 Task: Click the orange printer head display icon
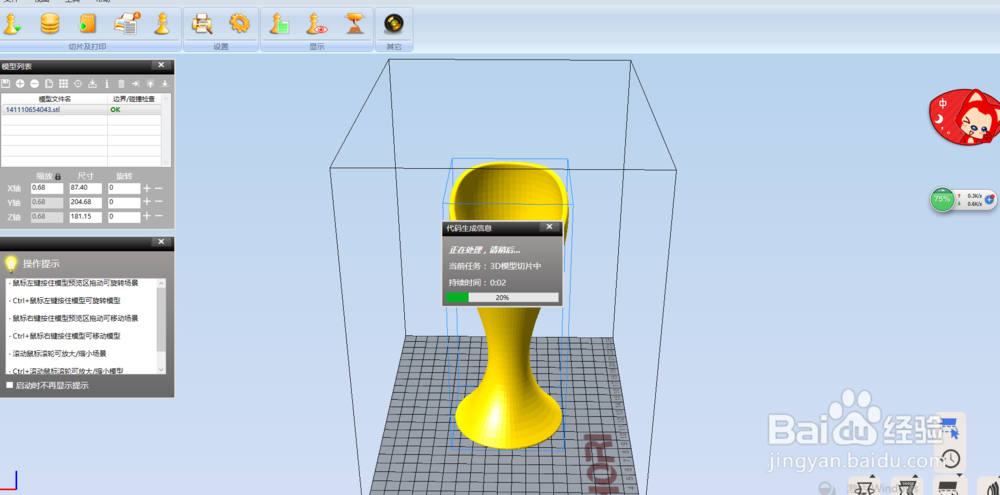coord(354,24)
